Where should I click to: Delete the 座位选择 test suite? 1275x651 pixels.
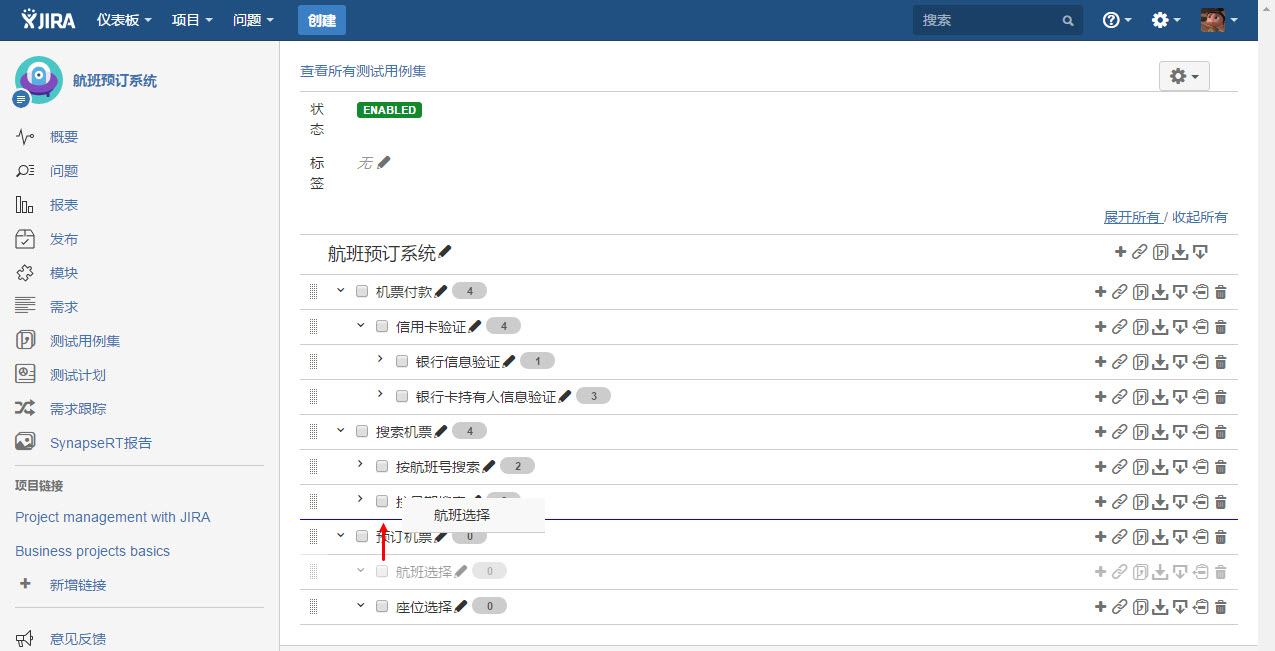click(x=1220, y=607)
